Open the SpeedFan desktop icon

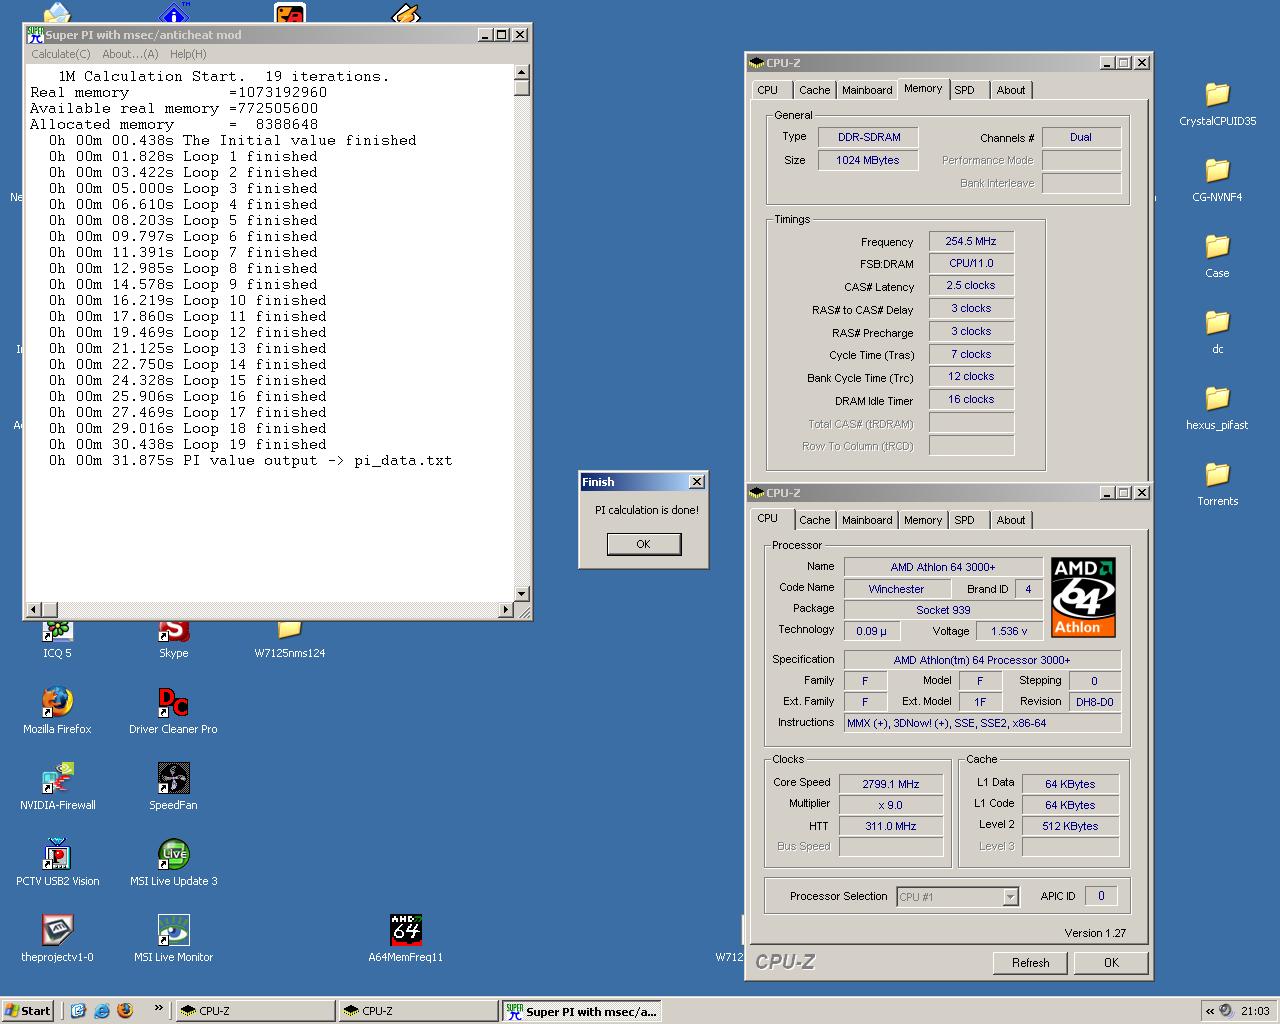coord(173,779)
